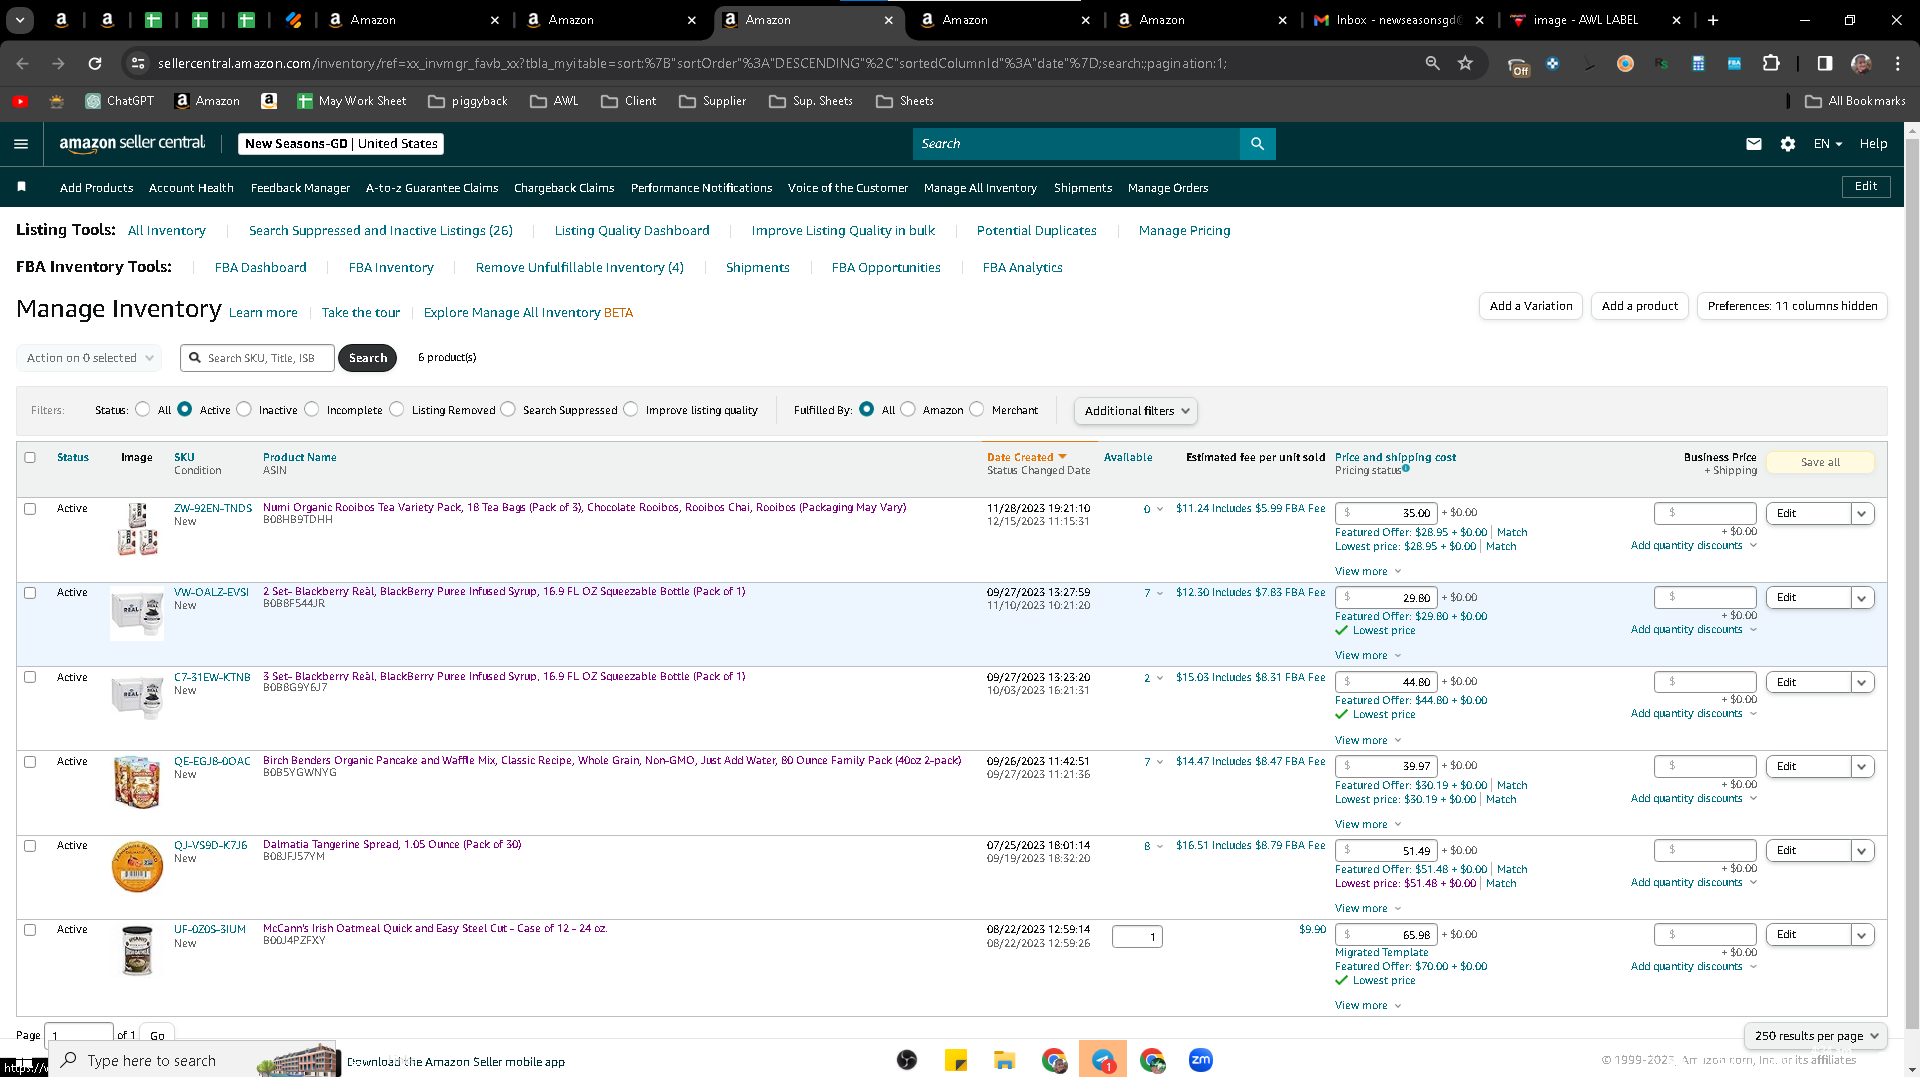Choose Amazon under Fulfilled By

(x=908, y=409)
